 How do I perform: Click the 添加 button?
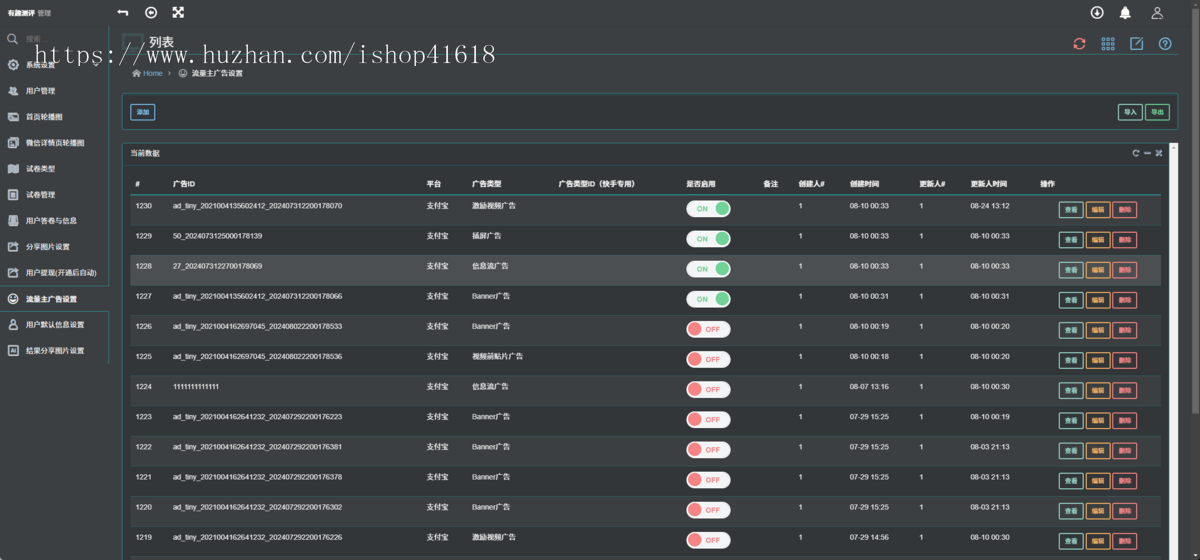(142, 112)
